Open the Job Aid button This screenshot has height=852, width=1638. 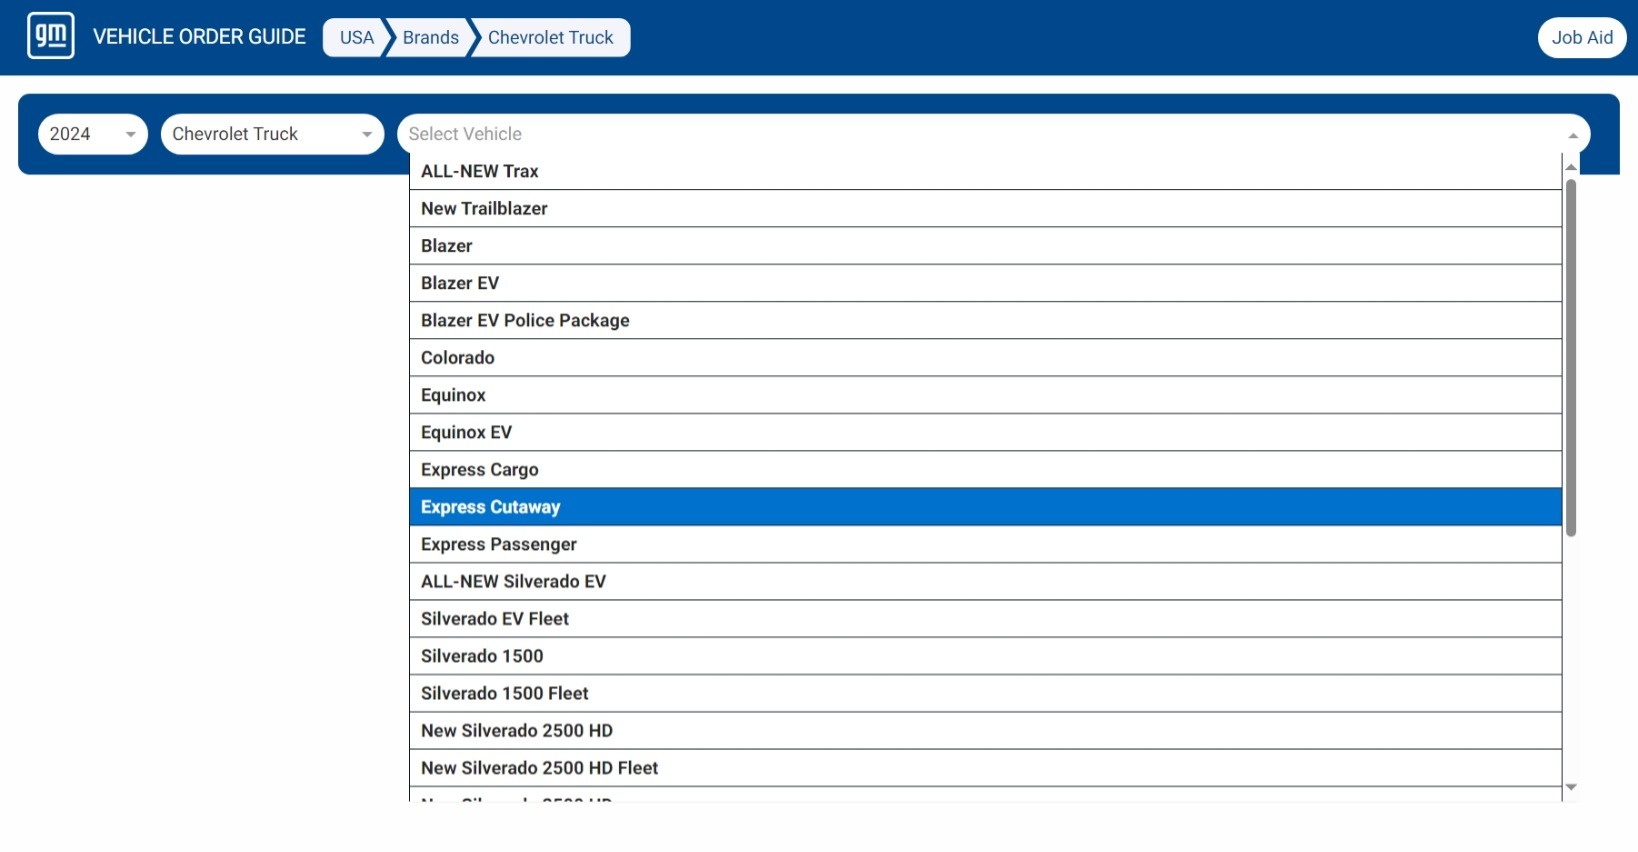pyautogui.click(x=1582, y=38)
